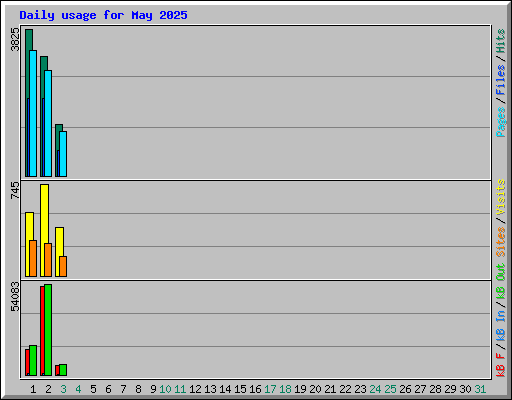Click the kB F legend label
The width and height of the screenshot is (512, 400).
point(500,365)
